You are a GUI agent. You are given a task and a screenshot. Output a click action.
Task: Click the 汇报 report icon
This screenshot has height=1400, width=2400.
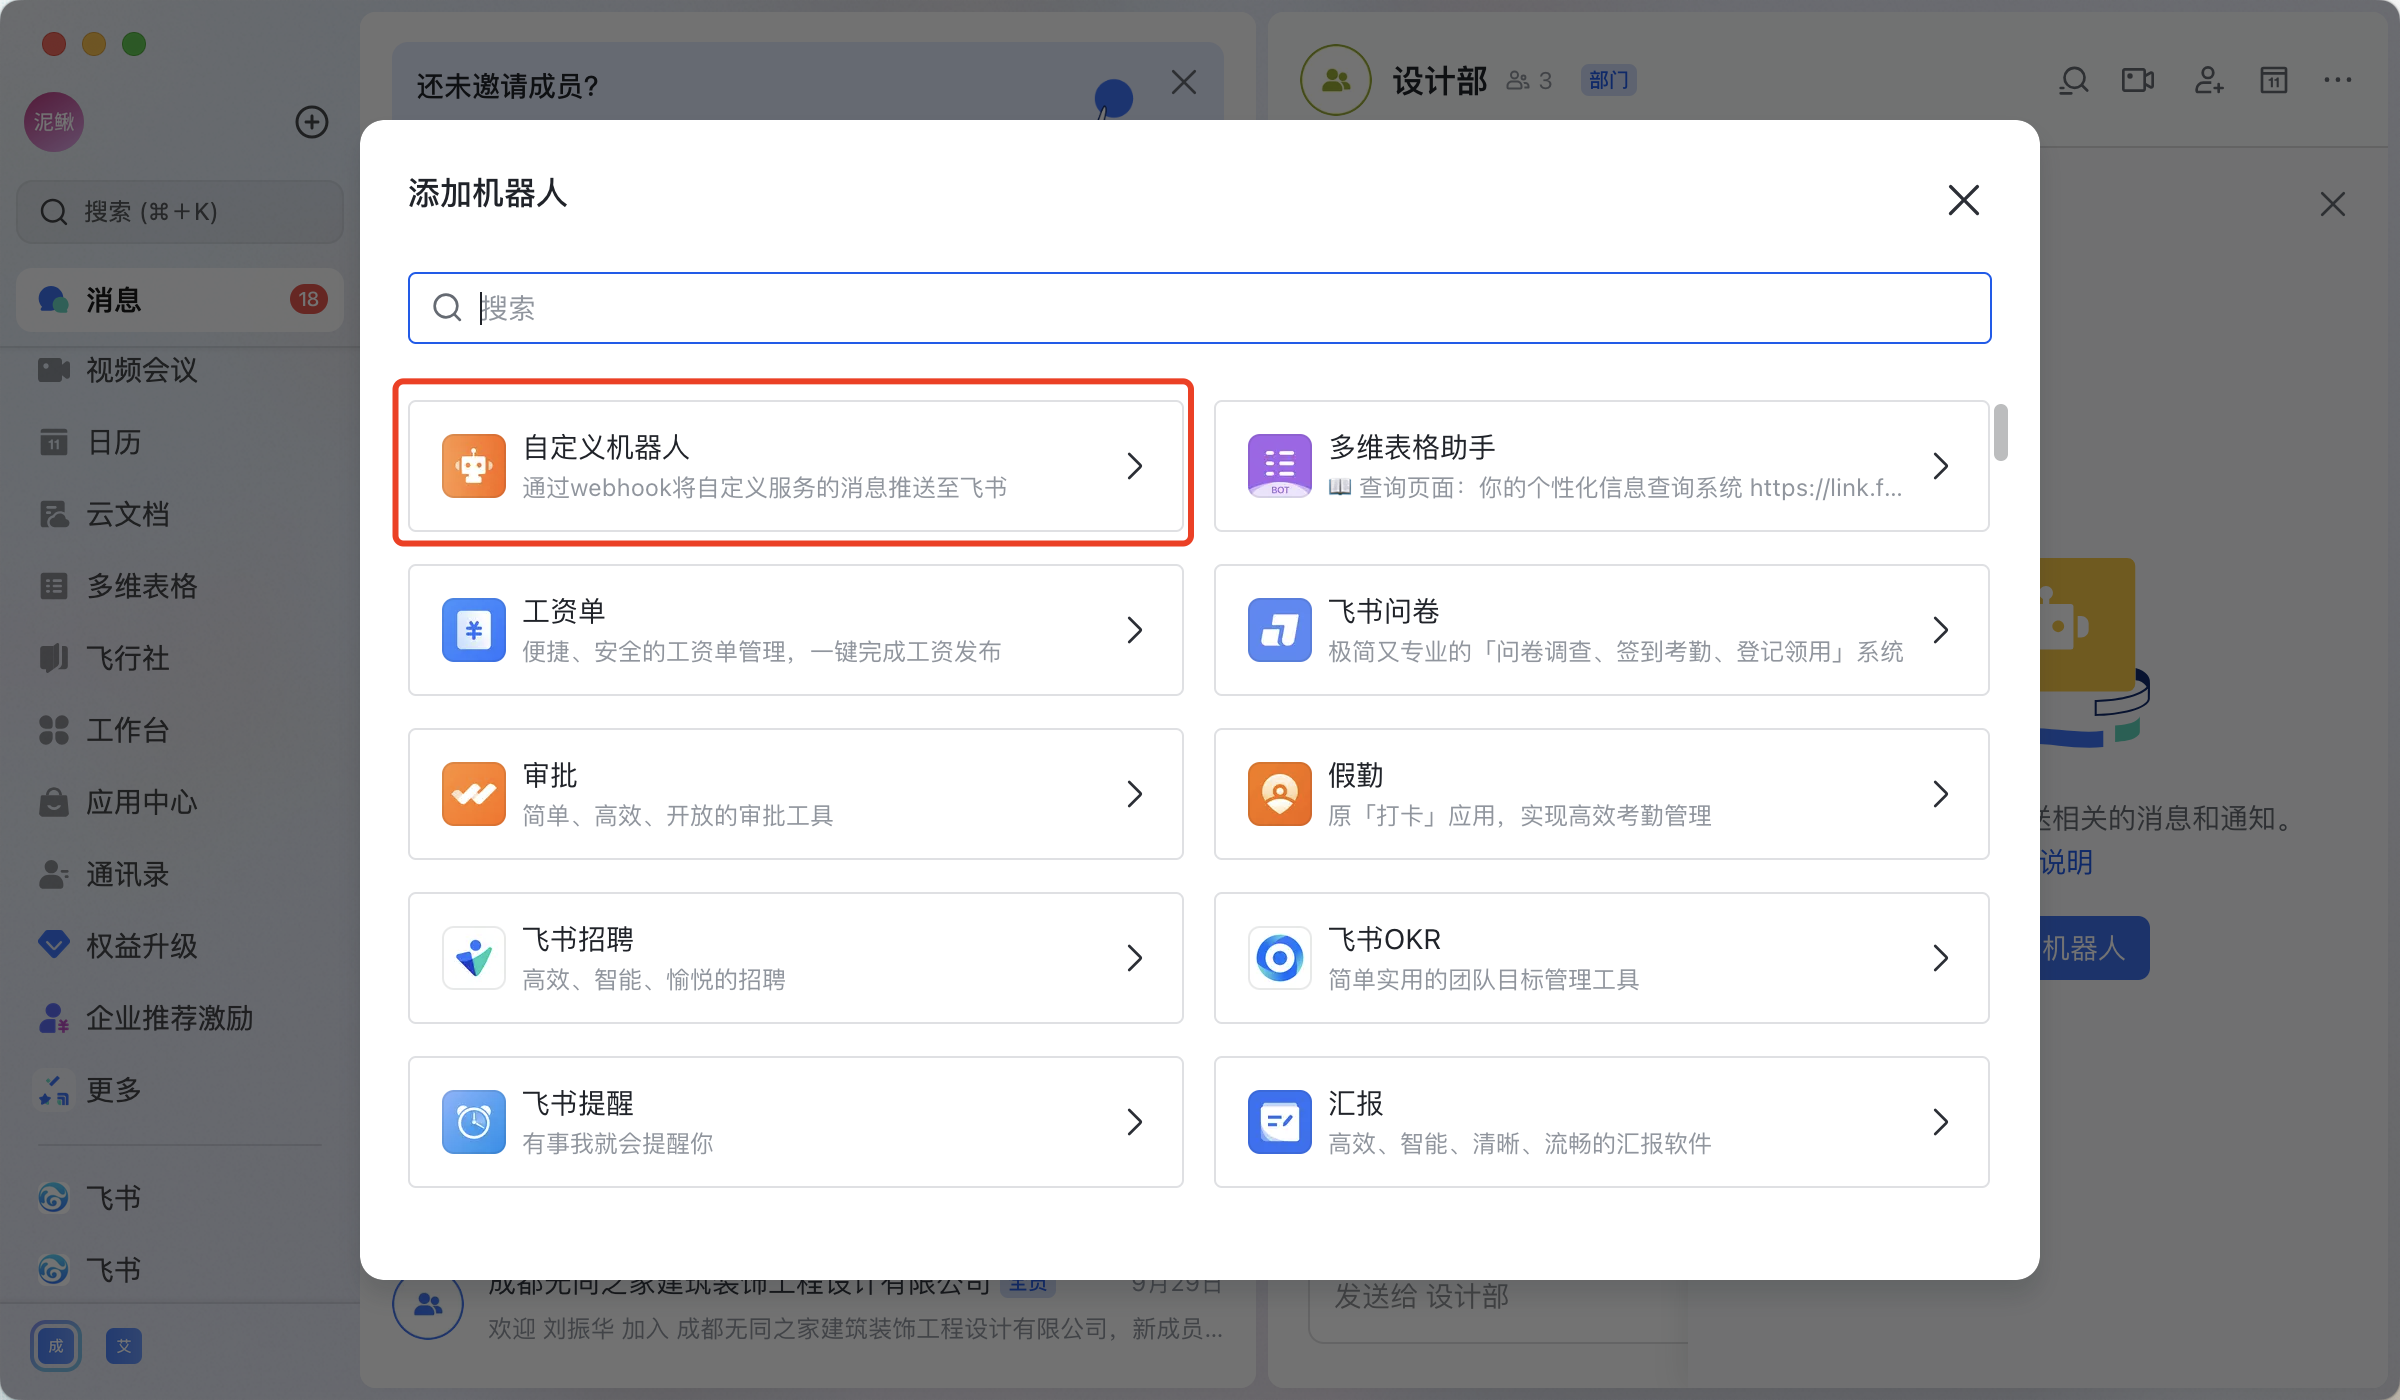[x=1279, y=1122]
